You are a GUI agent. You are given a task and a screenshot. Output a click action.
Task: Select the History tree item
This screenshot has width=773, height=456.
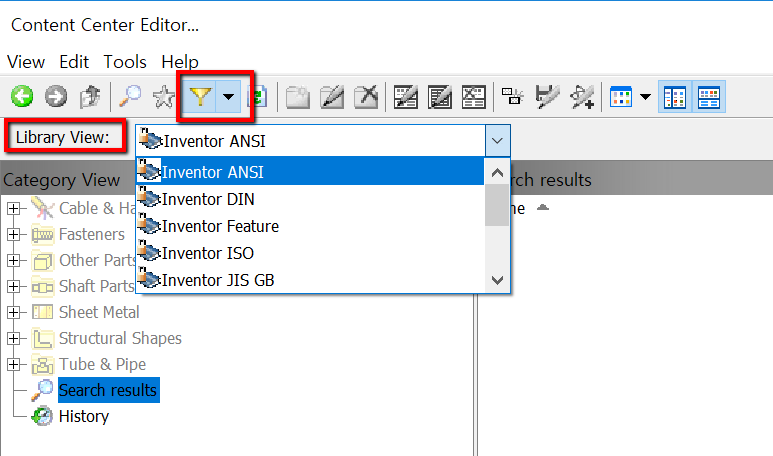tap(84, 417)
